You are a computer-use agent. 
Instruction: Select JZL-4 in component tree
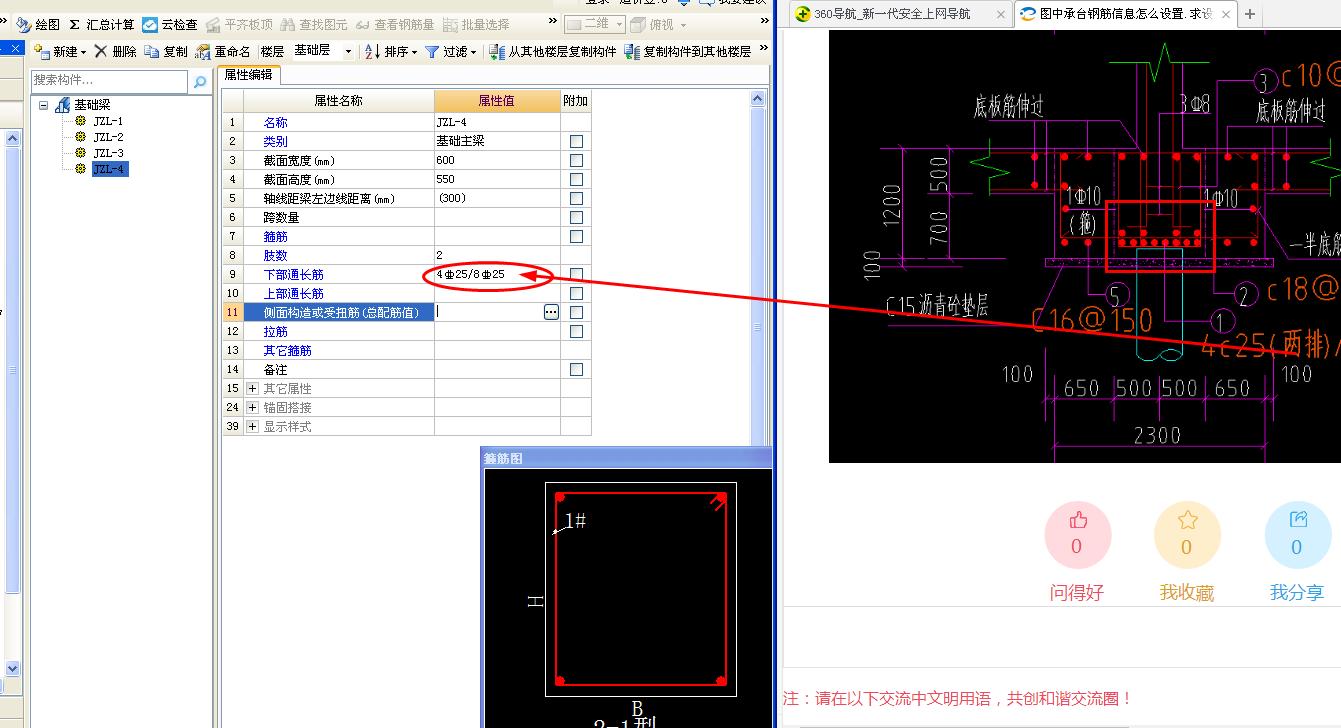click(x=109, y=169)
